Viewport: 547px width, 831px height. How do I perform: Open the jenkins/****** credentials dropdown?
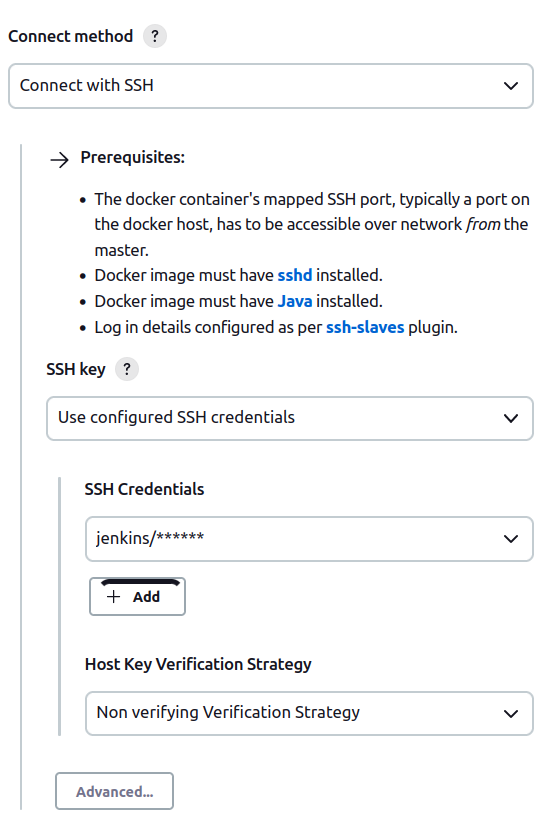click(x=309, y=539)
